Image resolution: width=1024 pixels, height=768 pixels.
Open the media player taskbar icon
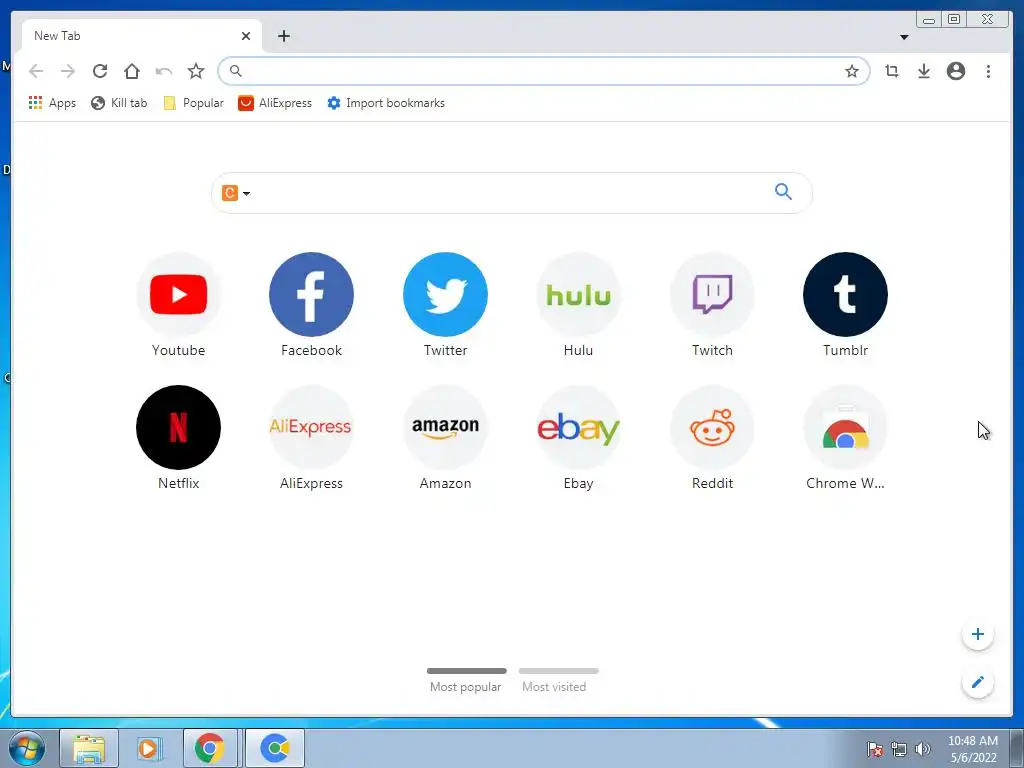[x=150, y=748]
